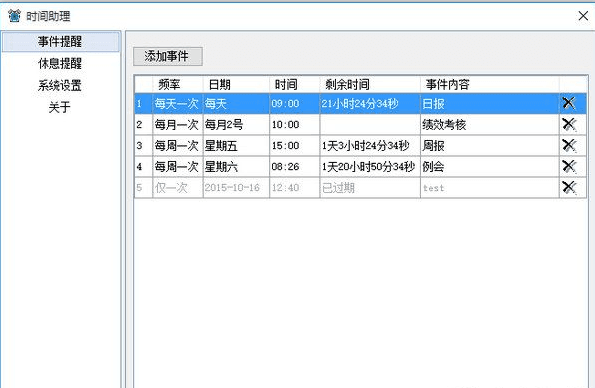Click the 每月2号 date cell
This screenshot has width=595, height=388.
pos(236,125)
